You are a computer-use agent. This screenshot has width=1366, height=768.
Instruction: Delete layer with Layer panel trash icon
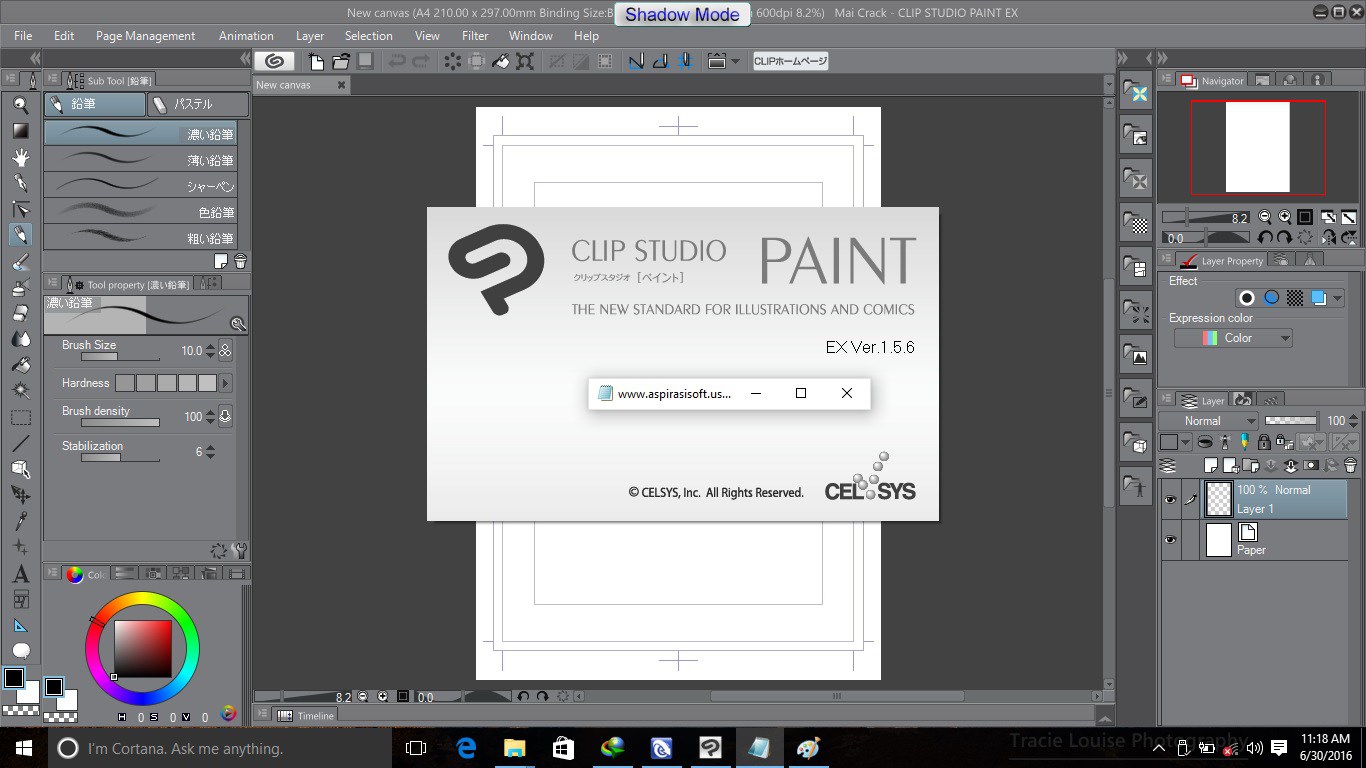(x=1351, y=465)
